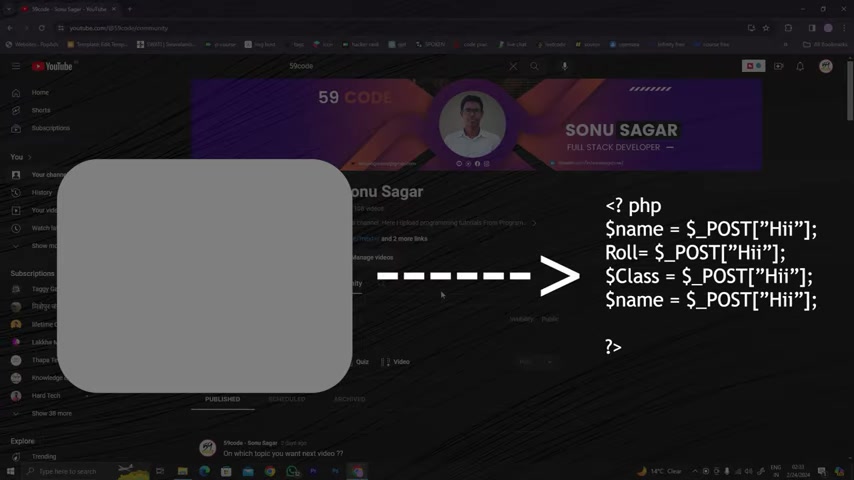Open the 'and 2 more links' link
The image size is (854, 480).
point(404,239)
